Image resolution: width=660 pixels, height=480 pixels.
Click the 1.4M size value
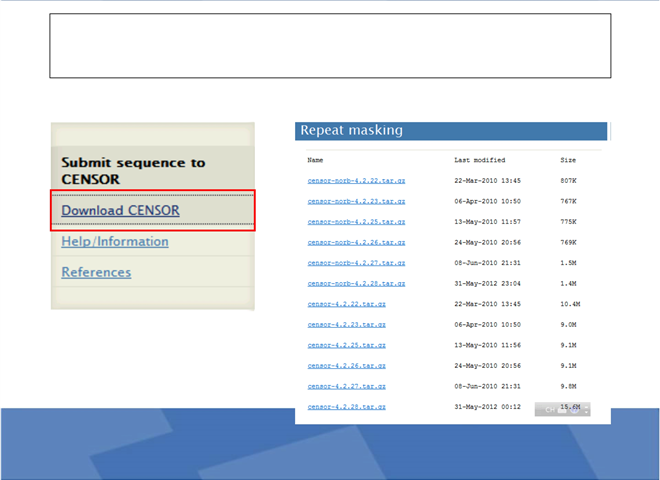[x=568, y=283]
